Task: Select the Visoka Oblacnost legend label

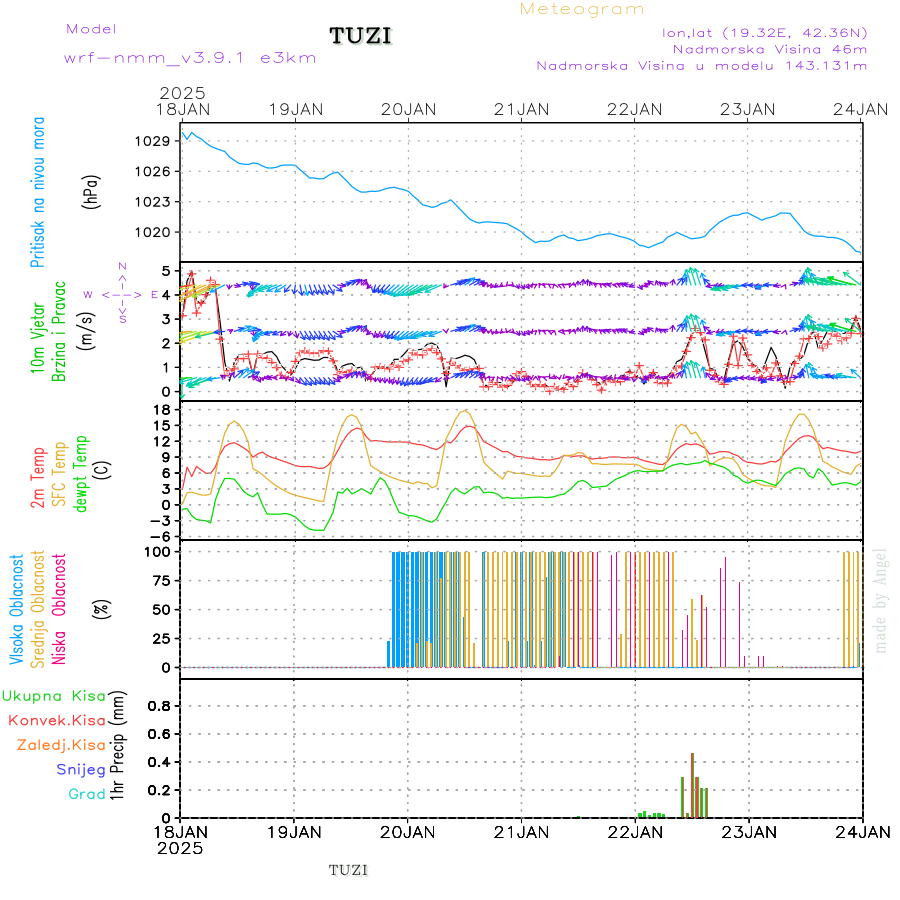Action: click(x=17, y=608)
